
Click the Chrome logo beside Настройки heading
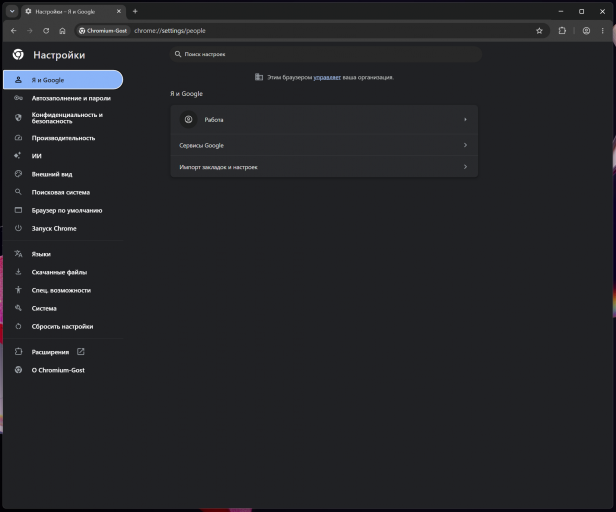pyautogui.click(x=18, y=55)
